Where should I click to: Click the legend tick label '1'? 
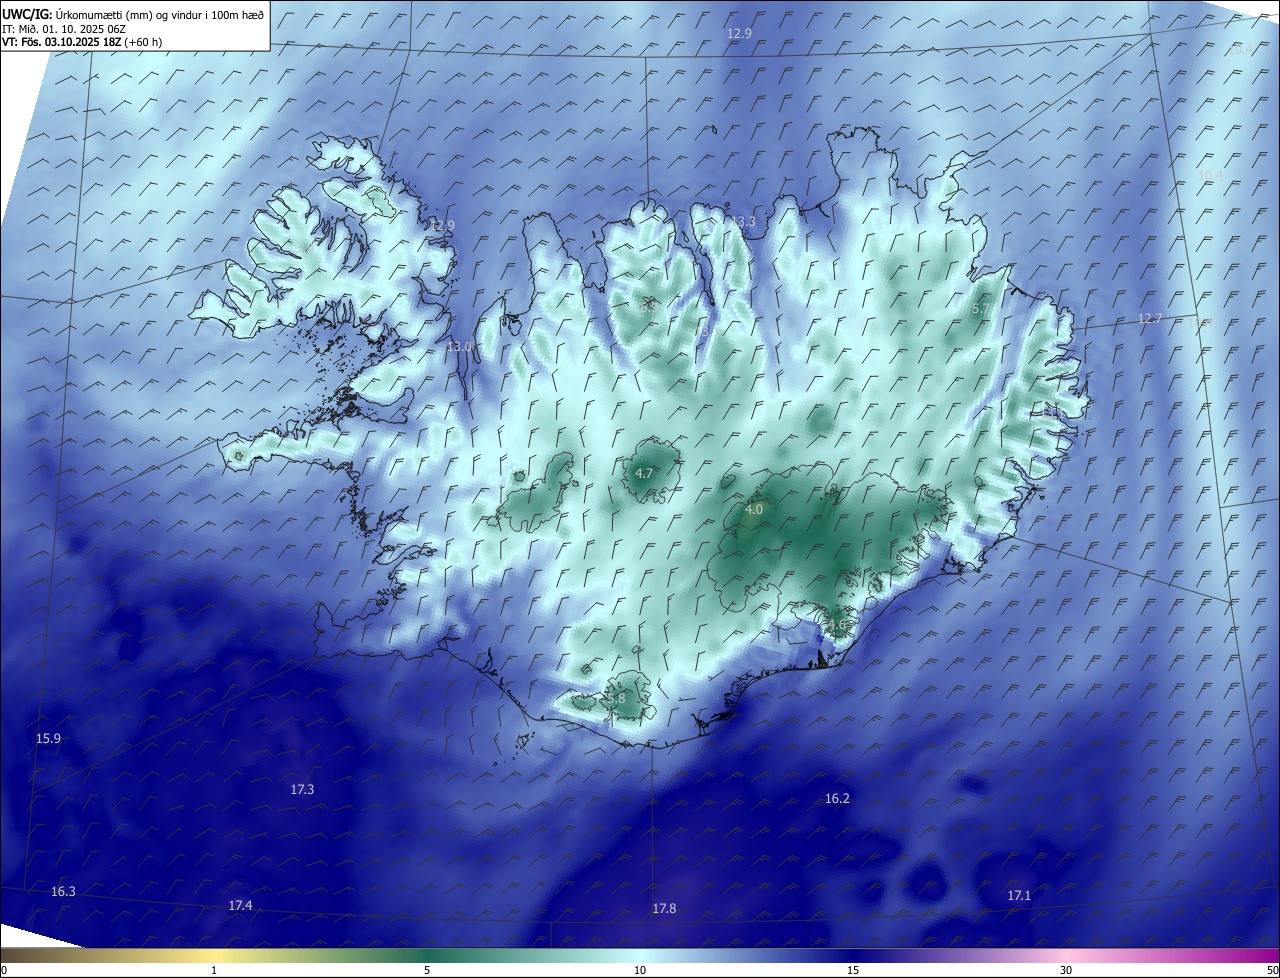[x=214, y=970]
